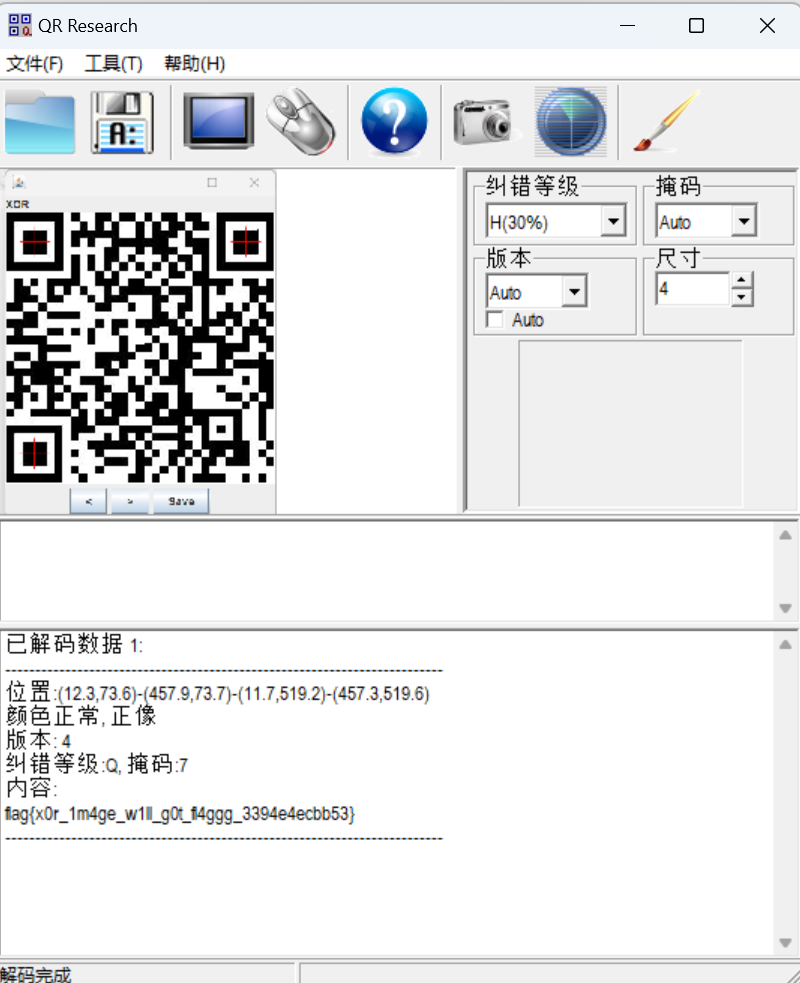Open the 工具(T) menu
800x983 pixels.
pos(113,63)
